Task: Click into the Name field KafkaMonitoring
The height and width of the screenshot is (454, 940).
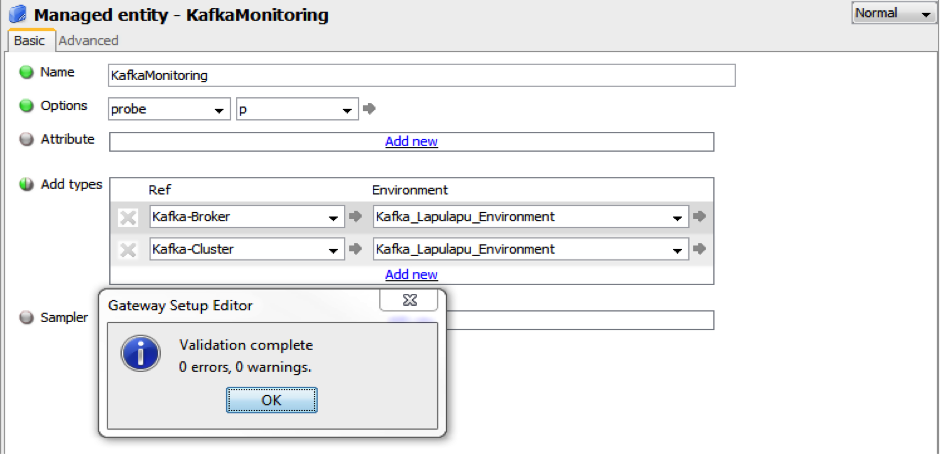Action: 421,76
